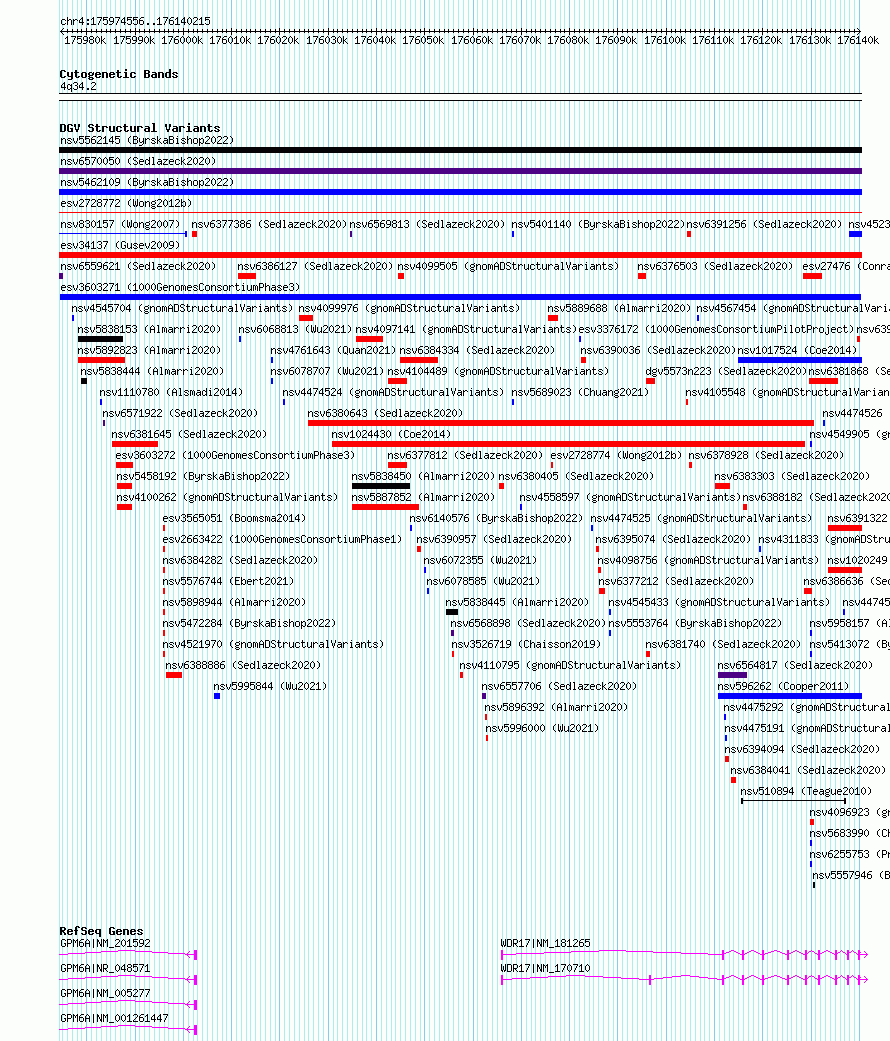Viewport: 890px width, 1041px height.
Task: Select nsv6388886 (Sedlazeck2020) label
Action: 243,665
